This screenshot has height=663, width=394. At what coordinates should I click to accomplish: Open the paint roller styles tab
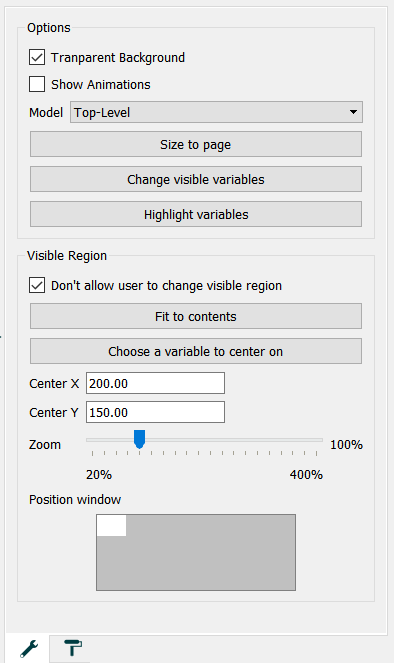point(73,648)
